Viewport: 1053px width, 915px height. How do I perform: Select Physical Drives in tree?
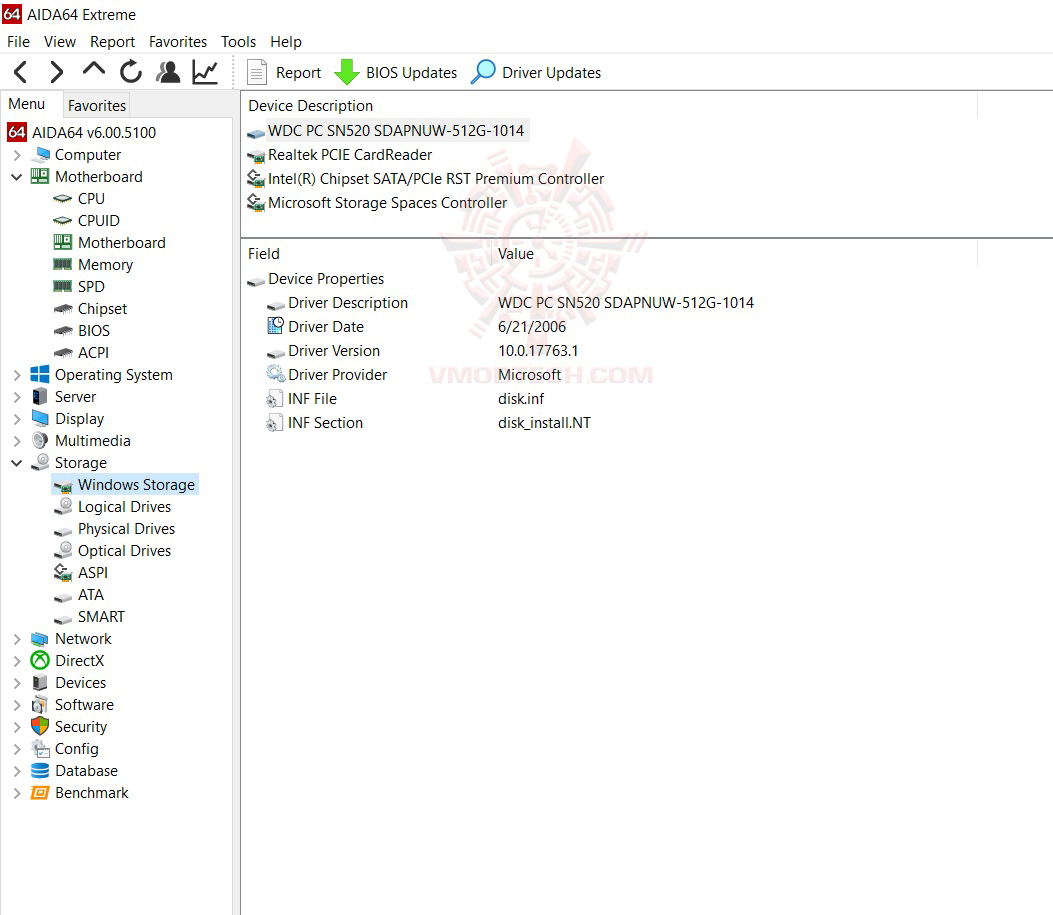[x=126, y=529]
